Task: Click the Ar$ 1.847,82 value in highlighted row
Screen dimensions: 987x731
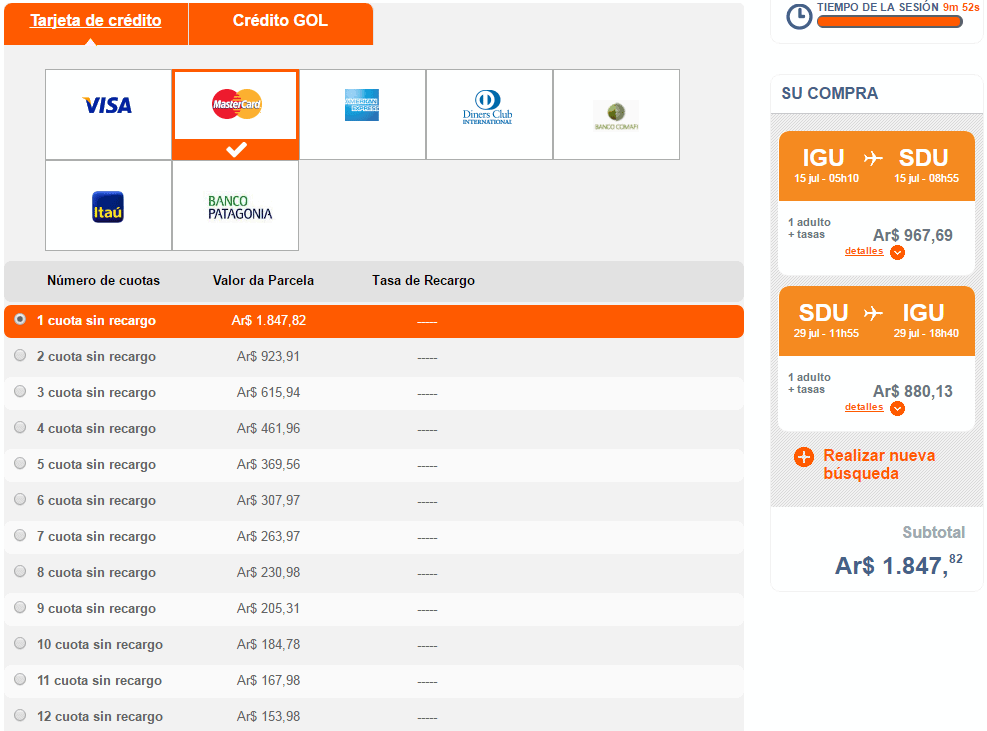Action: (269, 320)
